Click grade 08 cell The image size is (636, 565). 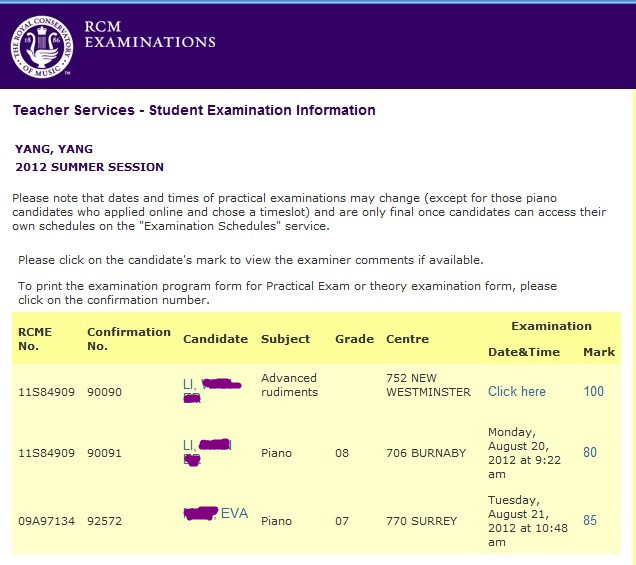(342, 453)
